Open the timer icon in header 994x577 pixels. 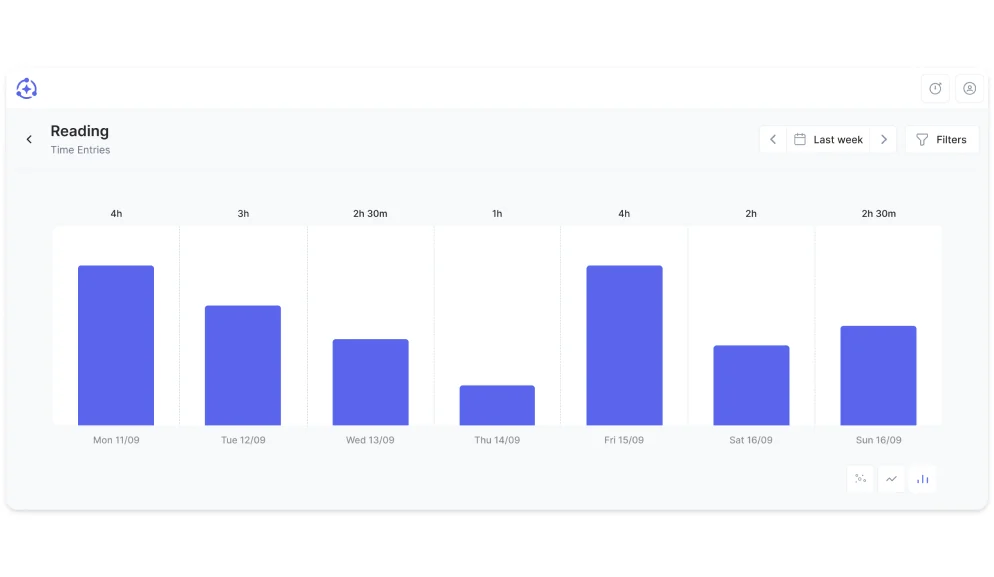(935, 89)
